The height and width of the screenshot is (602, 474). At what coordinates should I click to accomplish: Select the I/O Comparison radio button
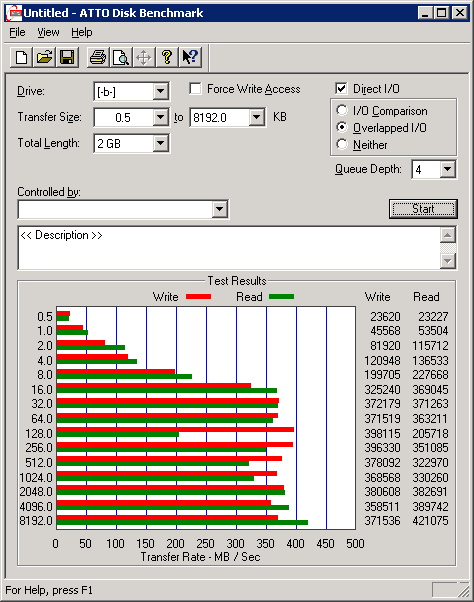(342, 111)
